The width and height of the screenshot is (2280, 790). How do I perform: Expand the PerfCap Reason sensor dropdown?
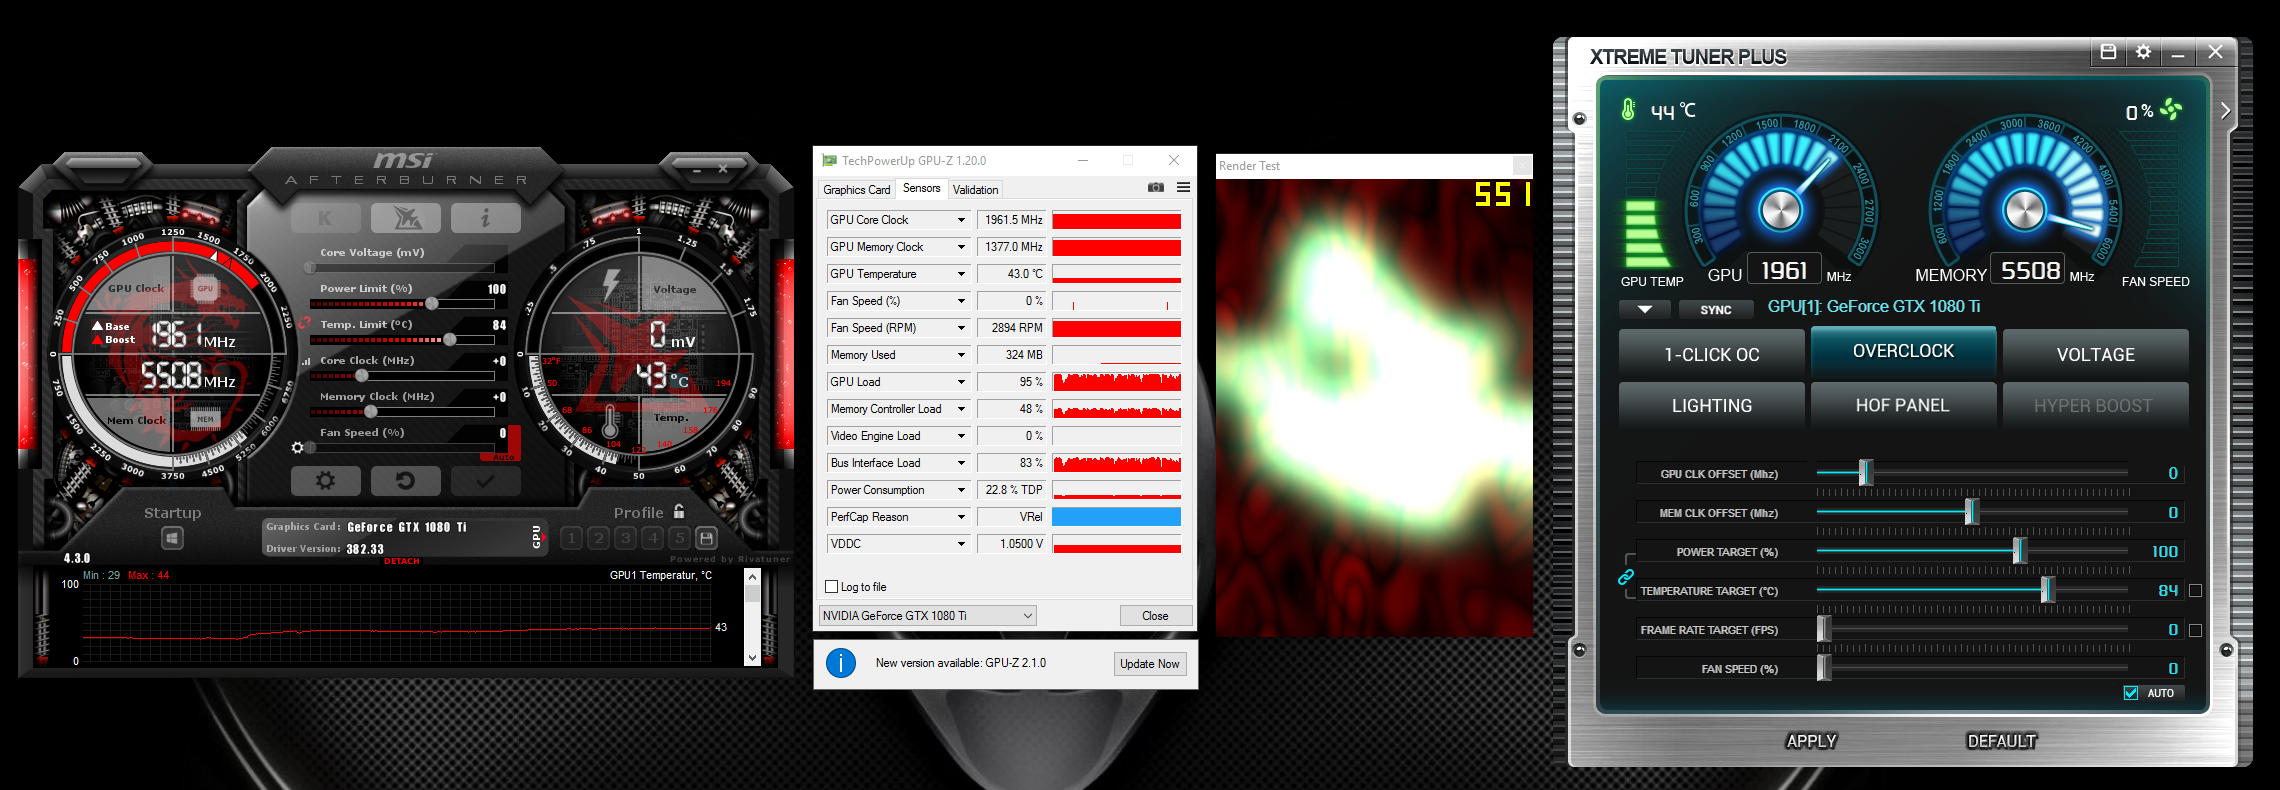coord(961,517)
